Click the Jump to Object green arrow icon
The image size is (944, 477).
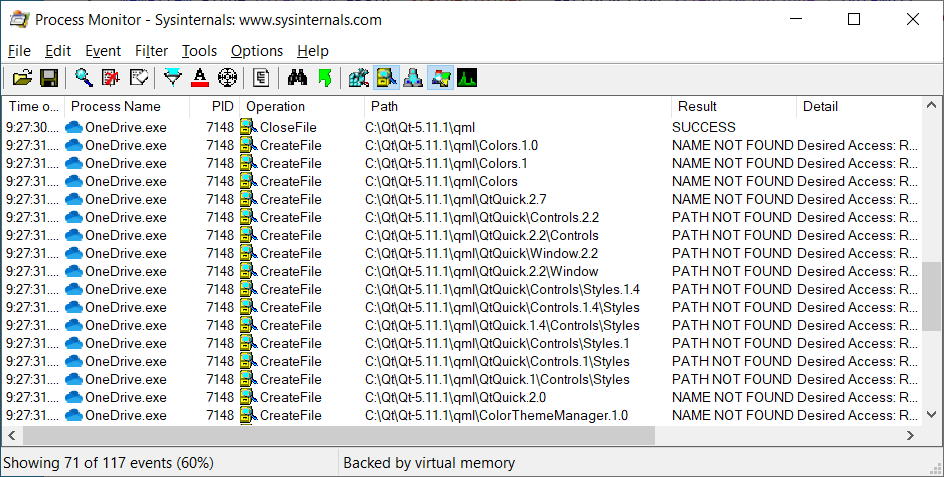[x=324, y=78]
